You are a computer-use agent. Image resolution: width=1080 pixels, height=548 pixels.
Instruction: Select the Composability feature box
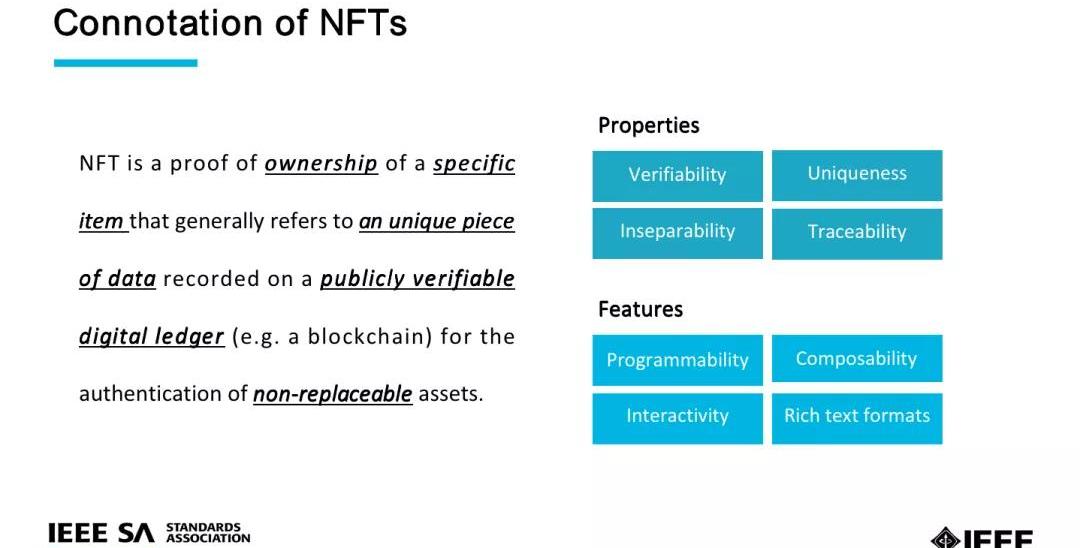click(857, 359)
